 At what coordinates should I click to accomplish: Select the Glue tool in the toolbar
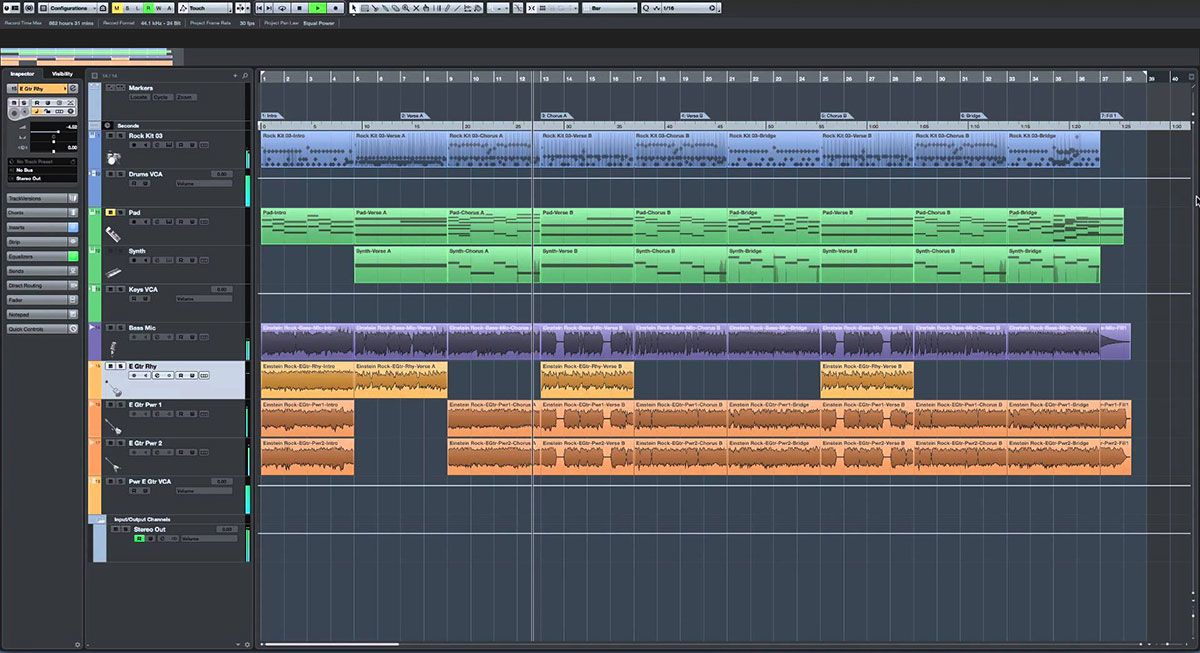pos(386,7)
